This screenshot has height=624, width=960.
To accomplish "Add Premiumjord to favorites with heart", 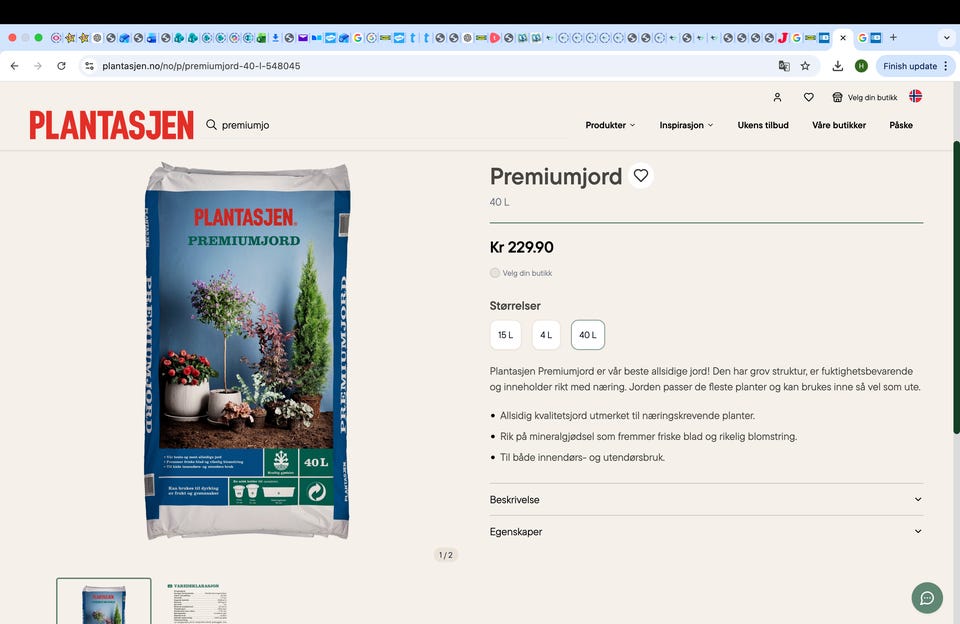I will click(640, 176).
